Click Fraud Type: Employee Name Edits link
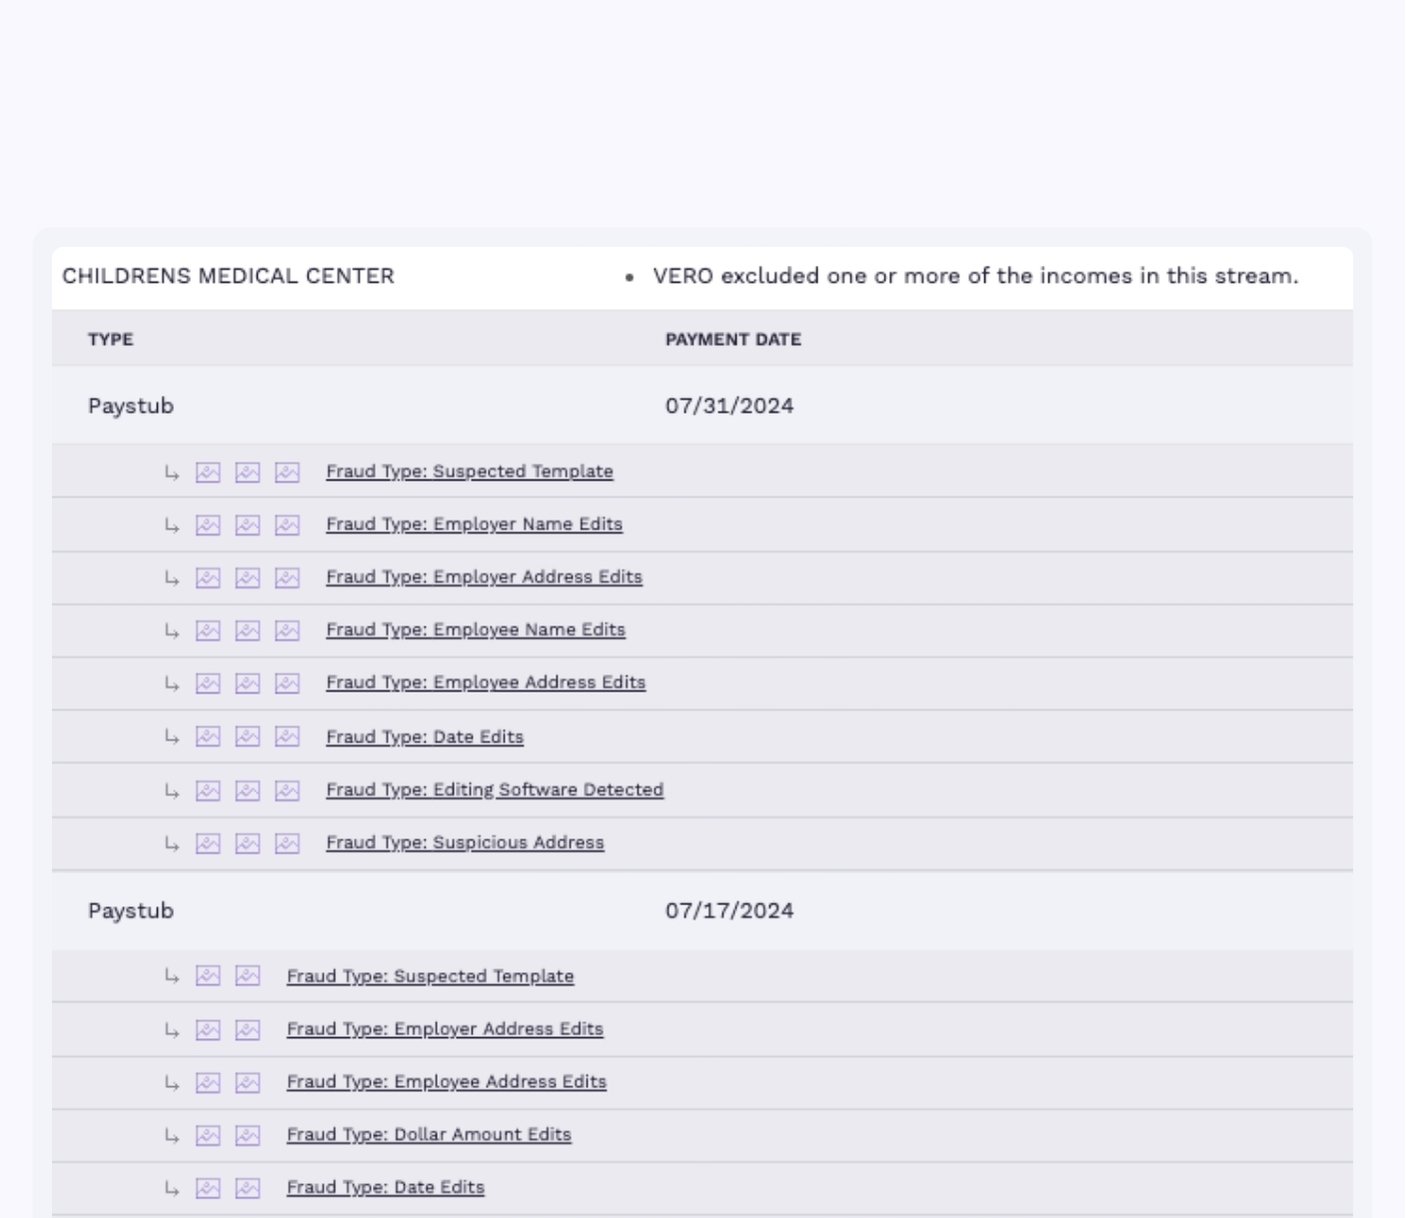Screen dimensions: 1406x1218 [475, 630]
